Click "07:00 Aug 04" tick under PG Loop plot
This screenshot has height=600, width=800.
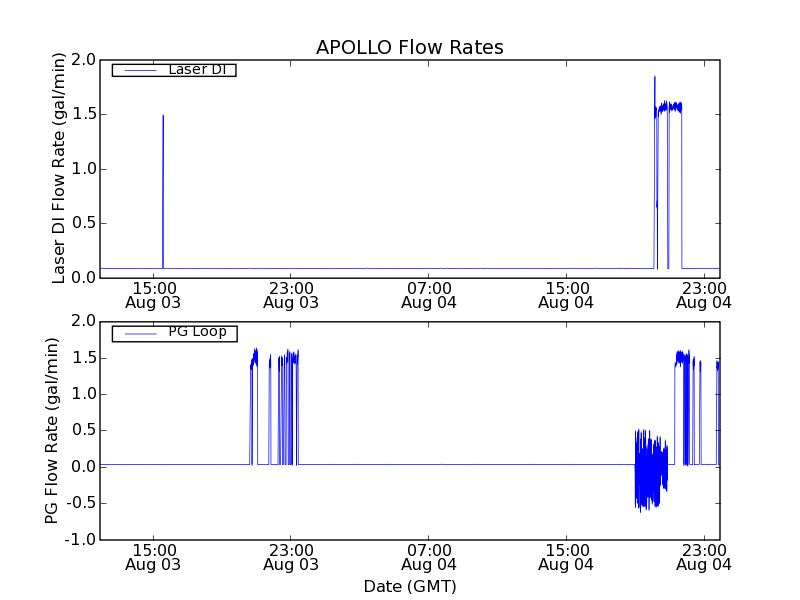click(x=429, y=558)
